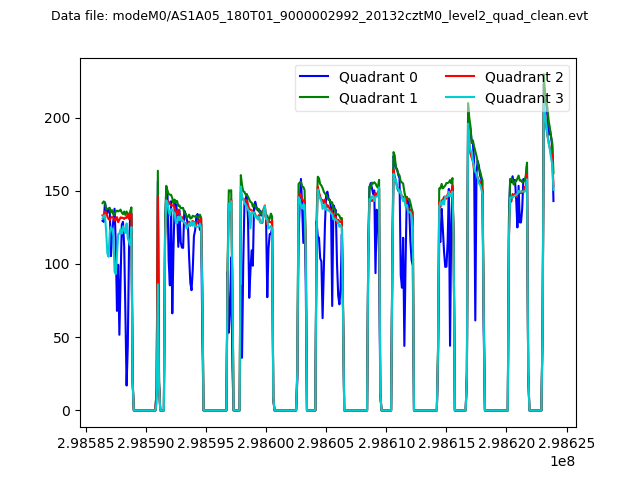Click the Quadrant 0 legend label
This screenshot has width=640, height=480.
point(378,77)
